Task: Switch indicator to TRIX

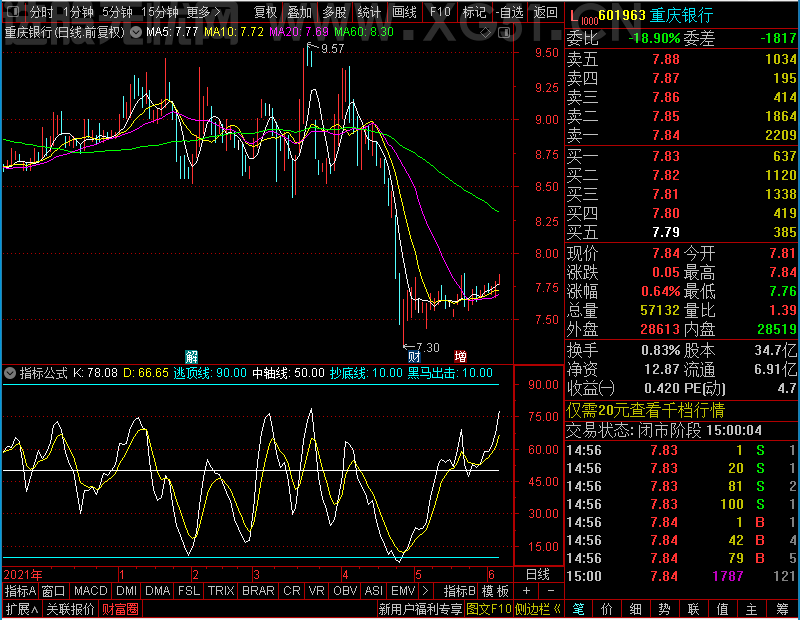Action: (x=221, y=591)
